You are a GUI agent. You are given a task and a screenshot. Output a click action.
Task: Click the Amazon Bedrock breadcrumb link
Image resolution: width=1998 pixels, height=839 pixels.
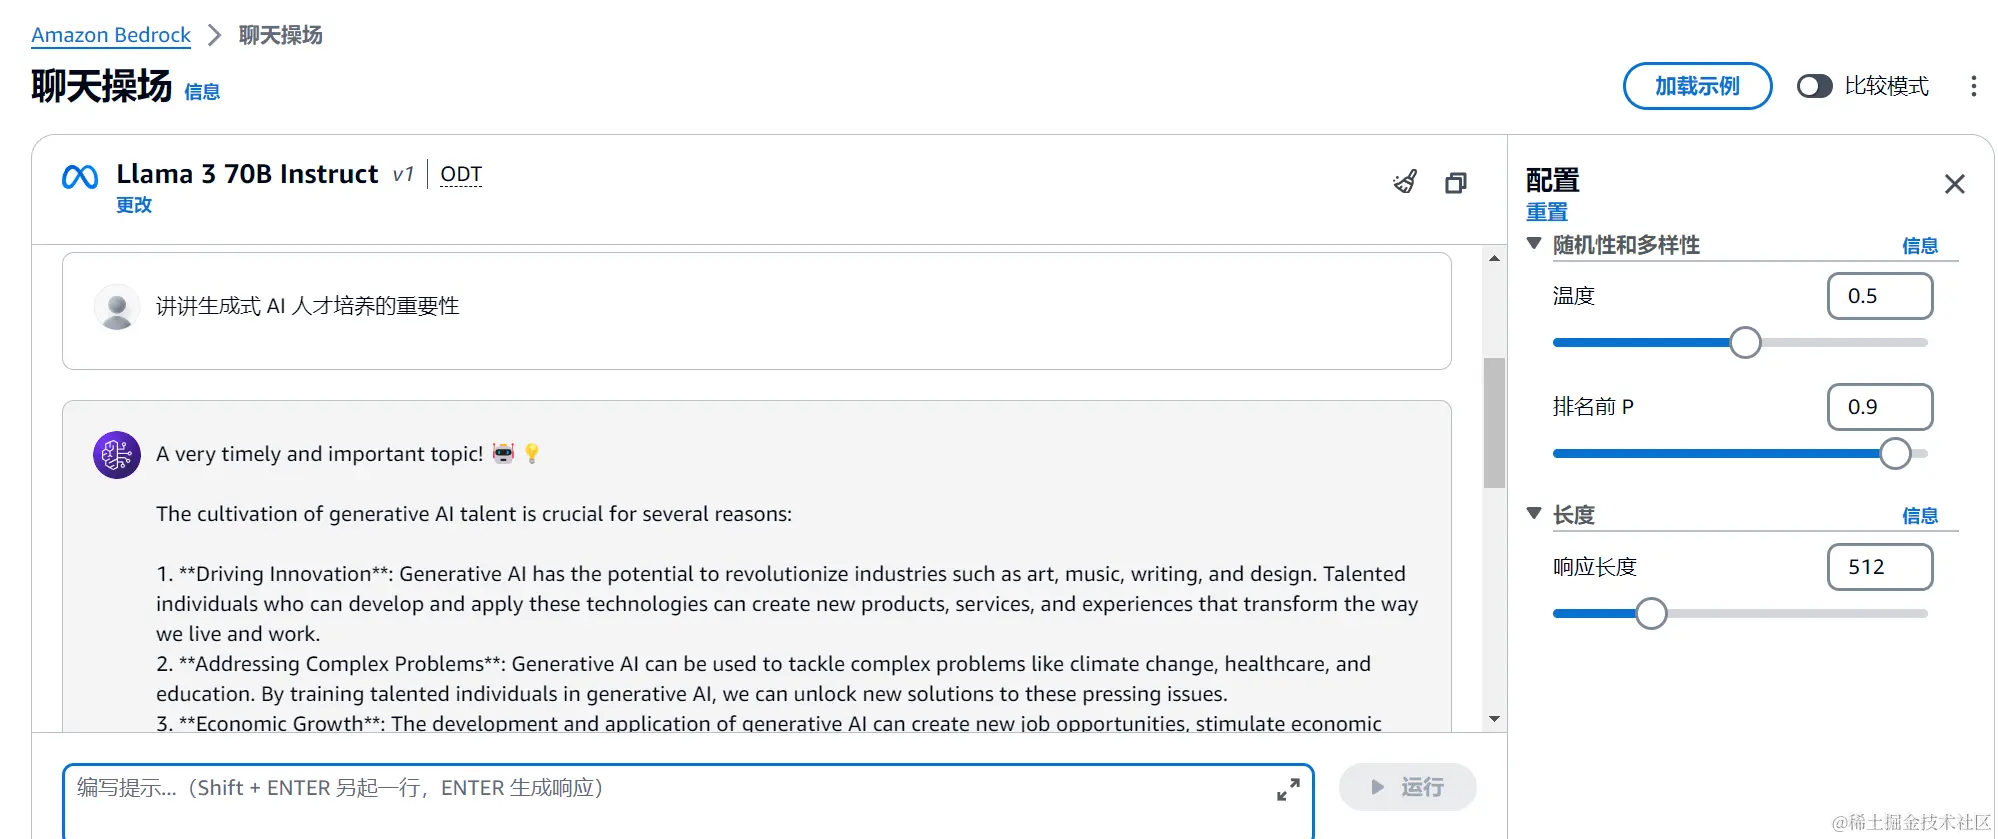point(111,35)
